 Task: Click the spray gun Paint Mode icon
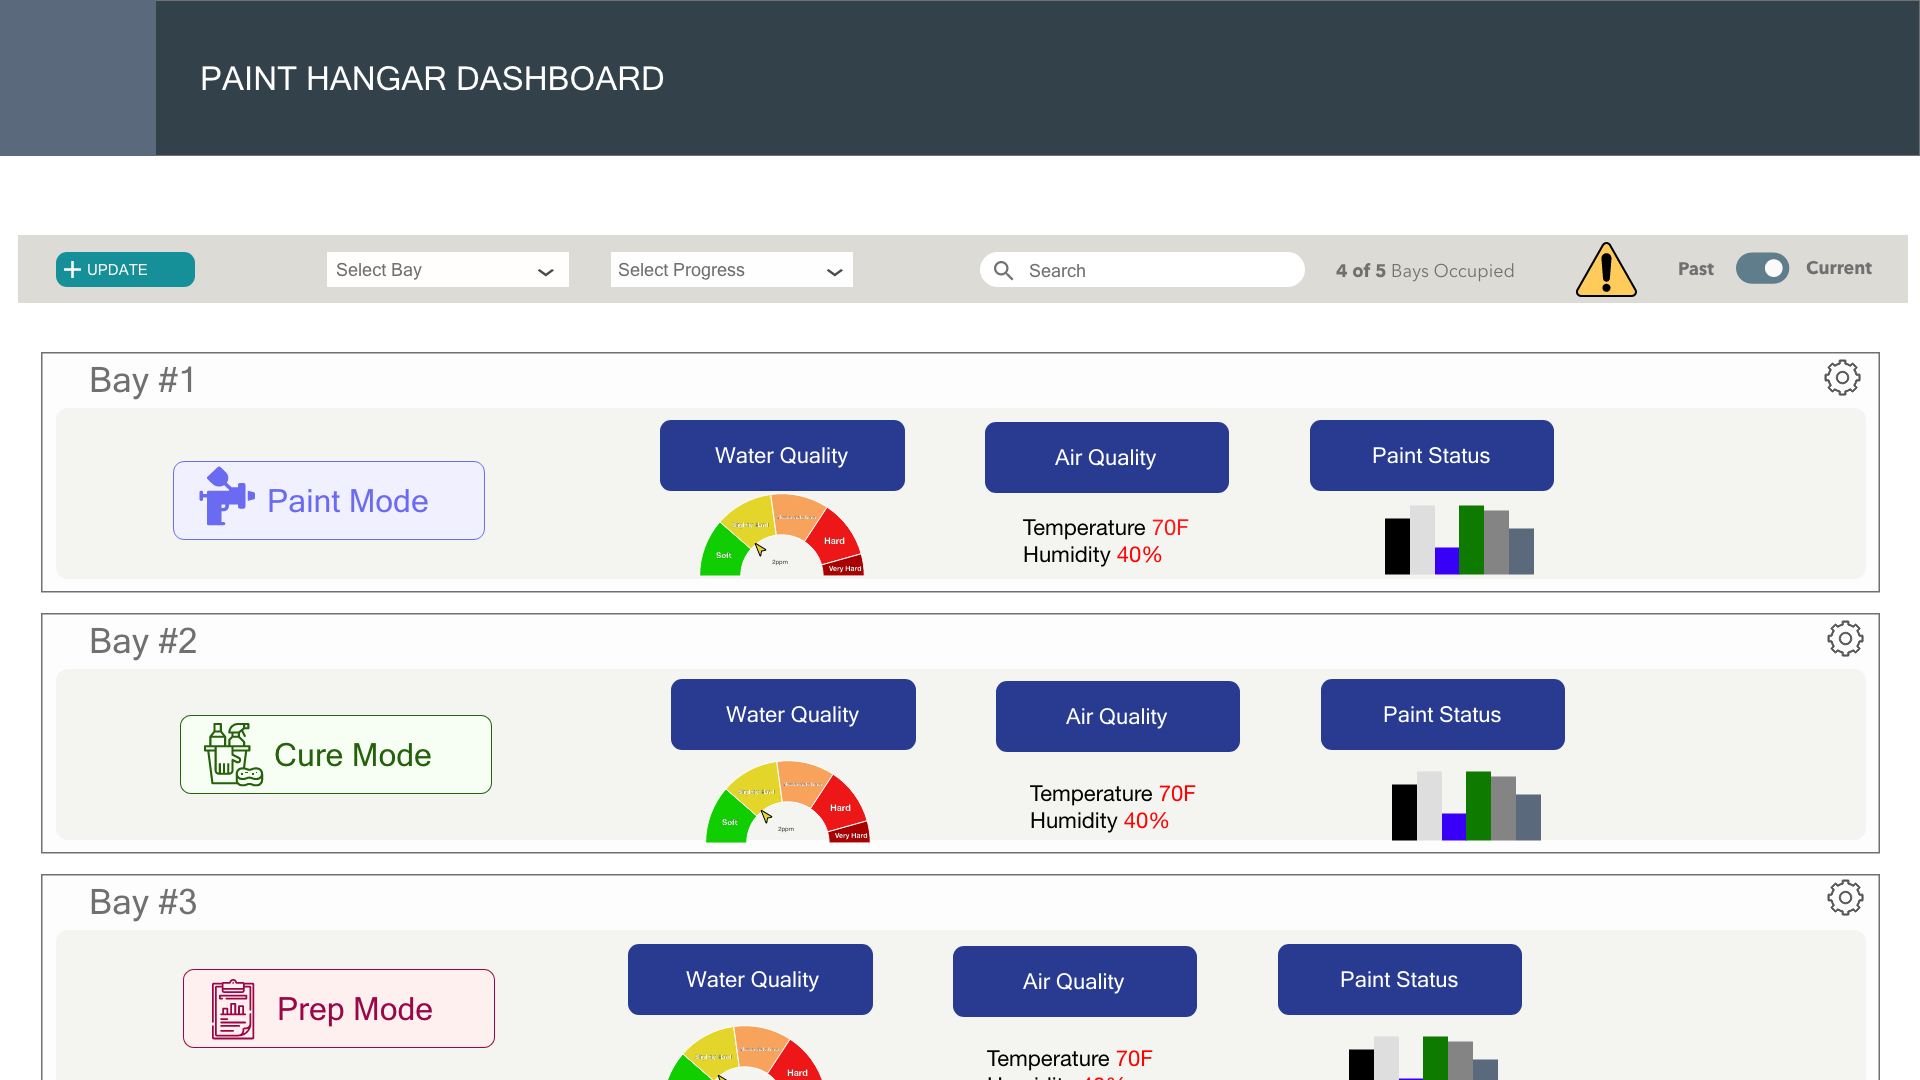point(225,497)
